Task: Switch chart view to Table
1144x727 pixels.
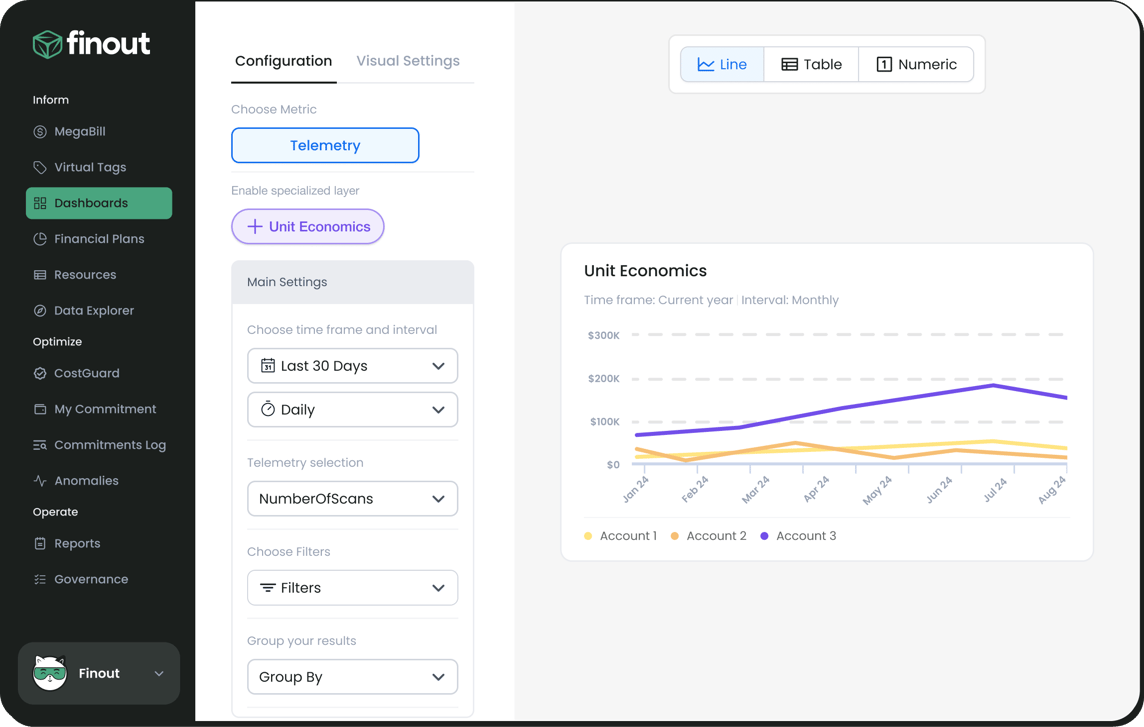Action: point(811,65)
